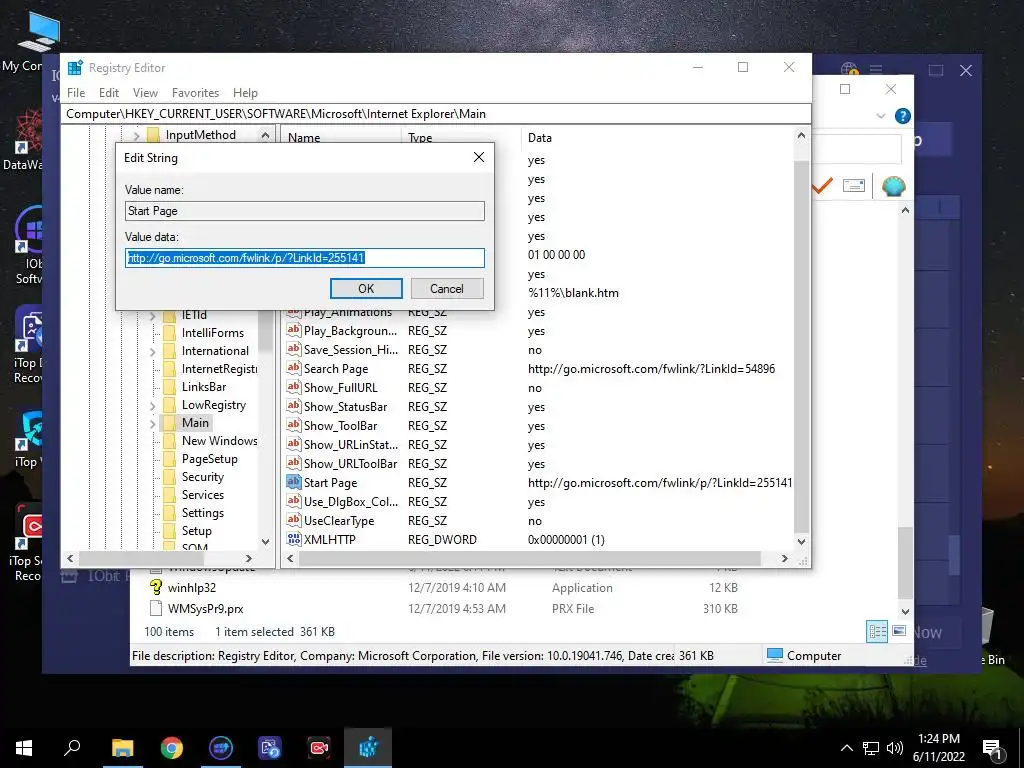This screenshot has width=1024, height=768.
Task: Show hidden tray icons chevron
Action: pyautogui.click(x=846, y=748)
